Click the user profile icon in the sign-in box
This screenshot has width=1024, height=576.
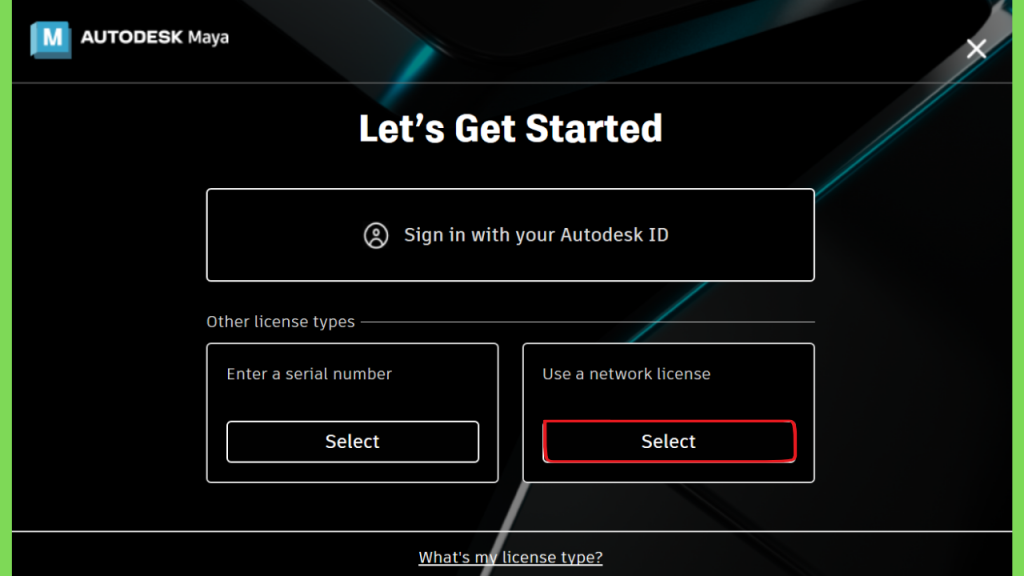tap(376, 235)
